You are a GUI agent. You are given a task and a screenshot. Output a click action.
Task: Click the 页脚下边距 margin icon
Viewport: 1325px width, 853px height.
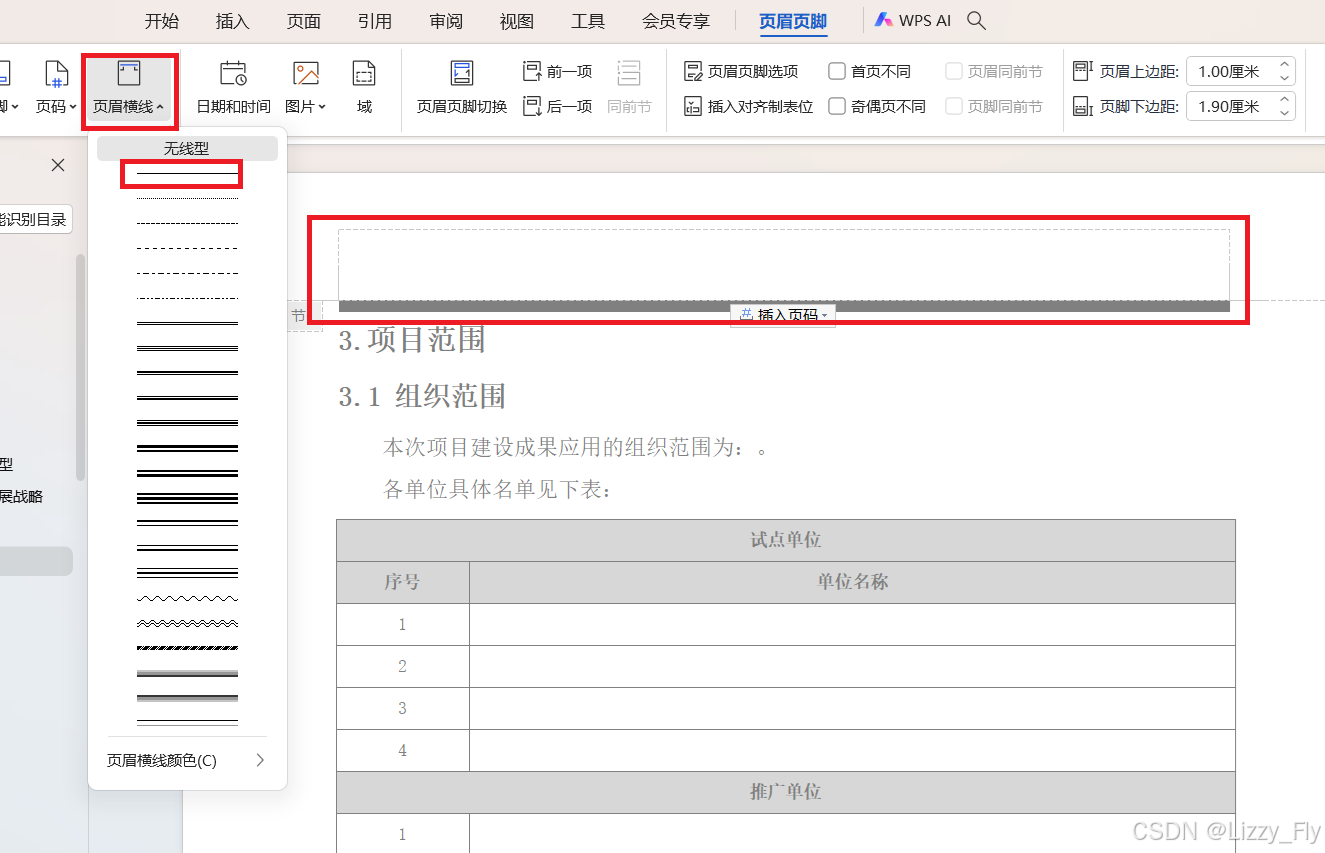tap(1082, 106)
